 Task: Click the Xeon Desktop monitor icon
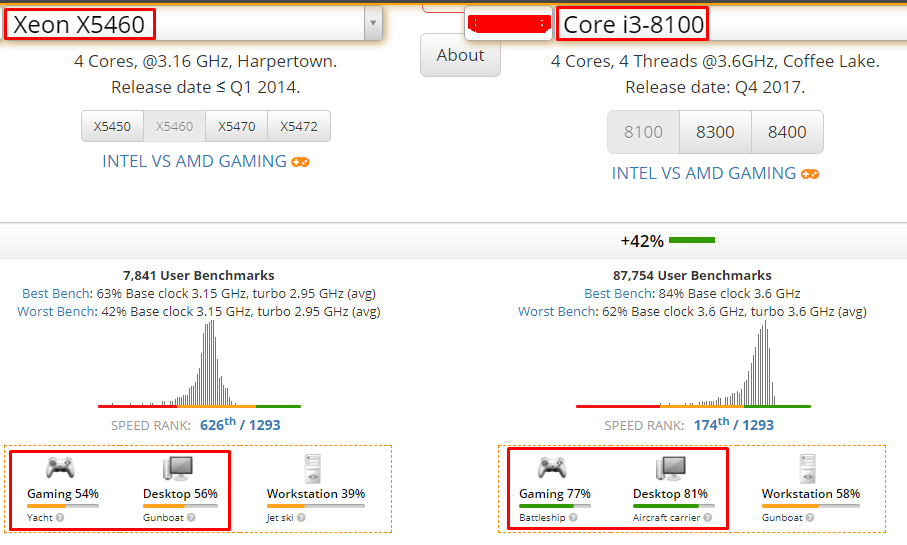(178, 468)
